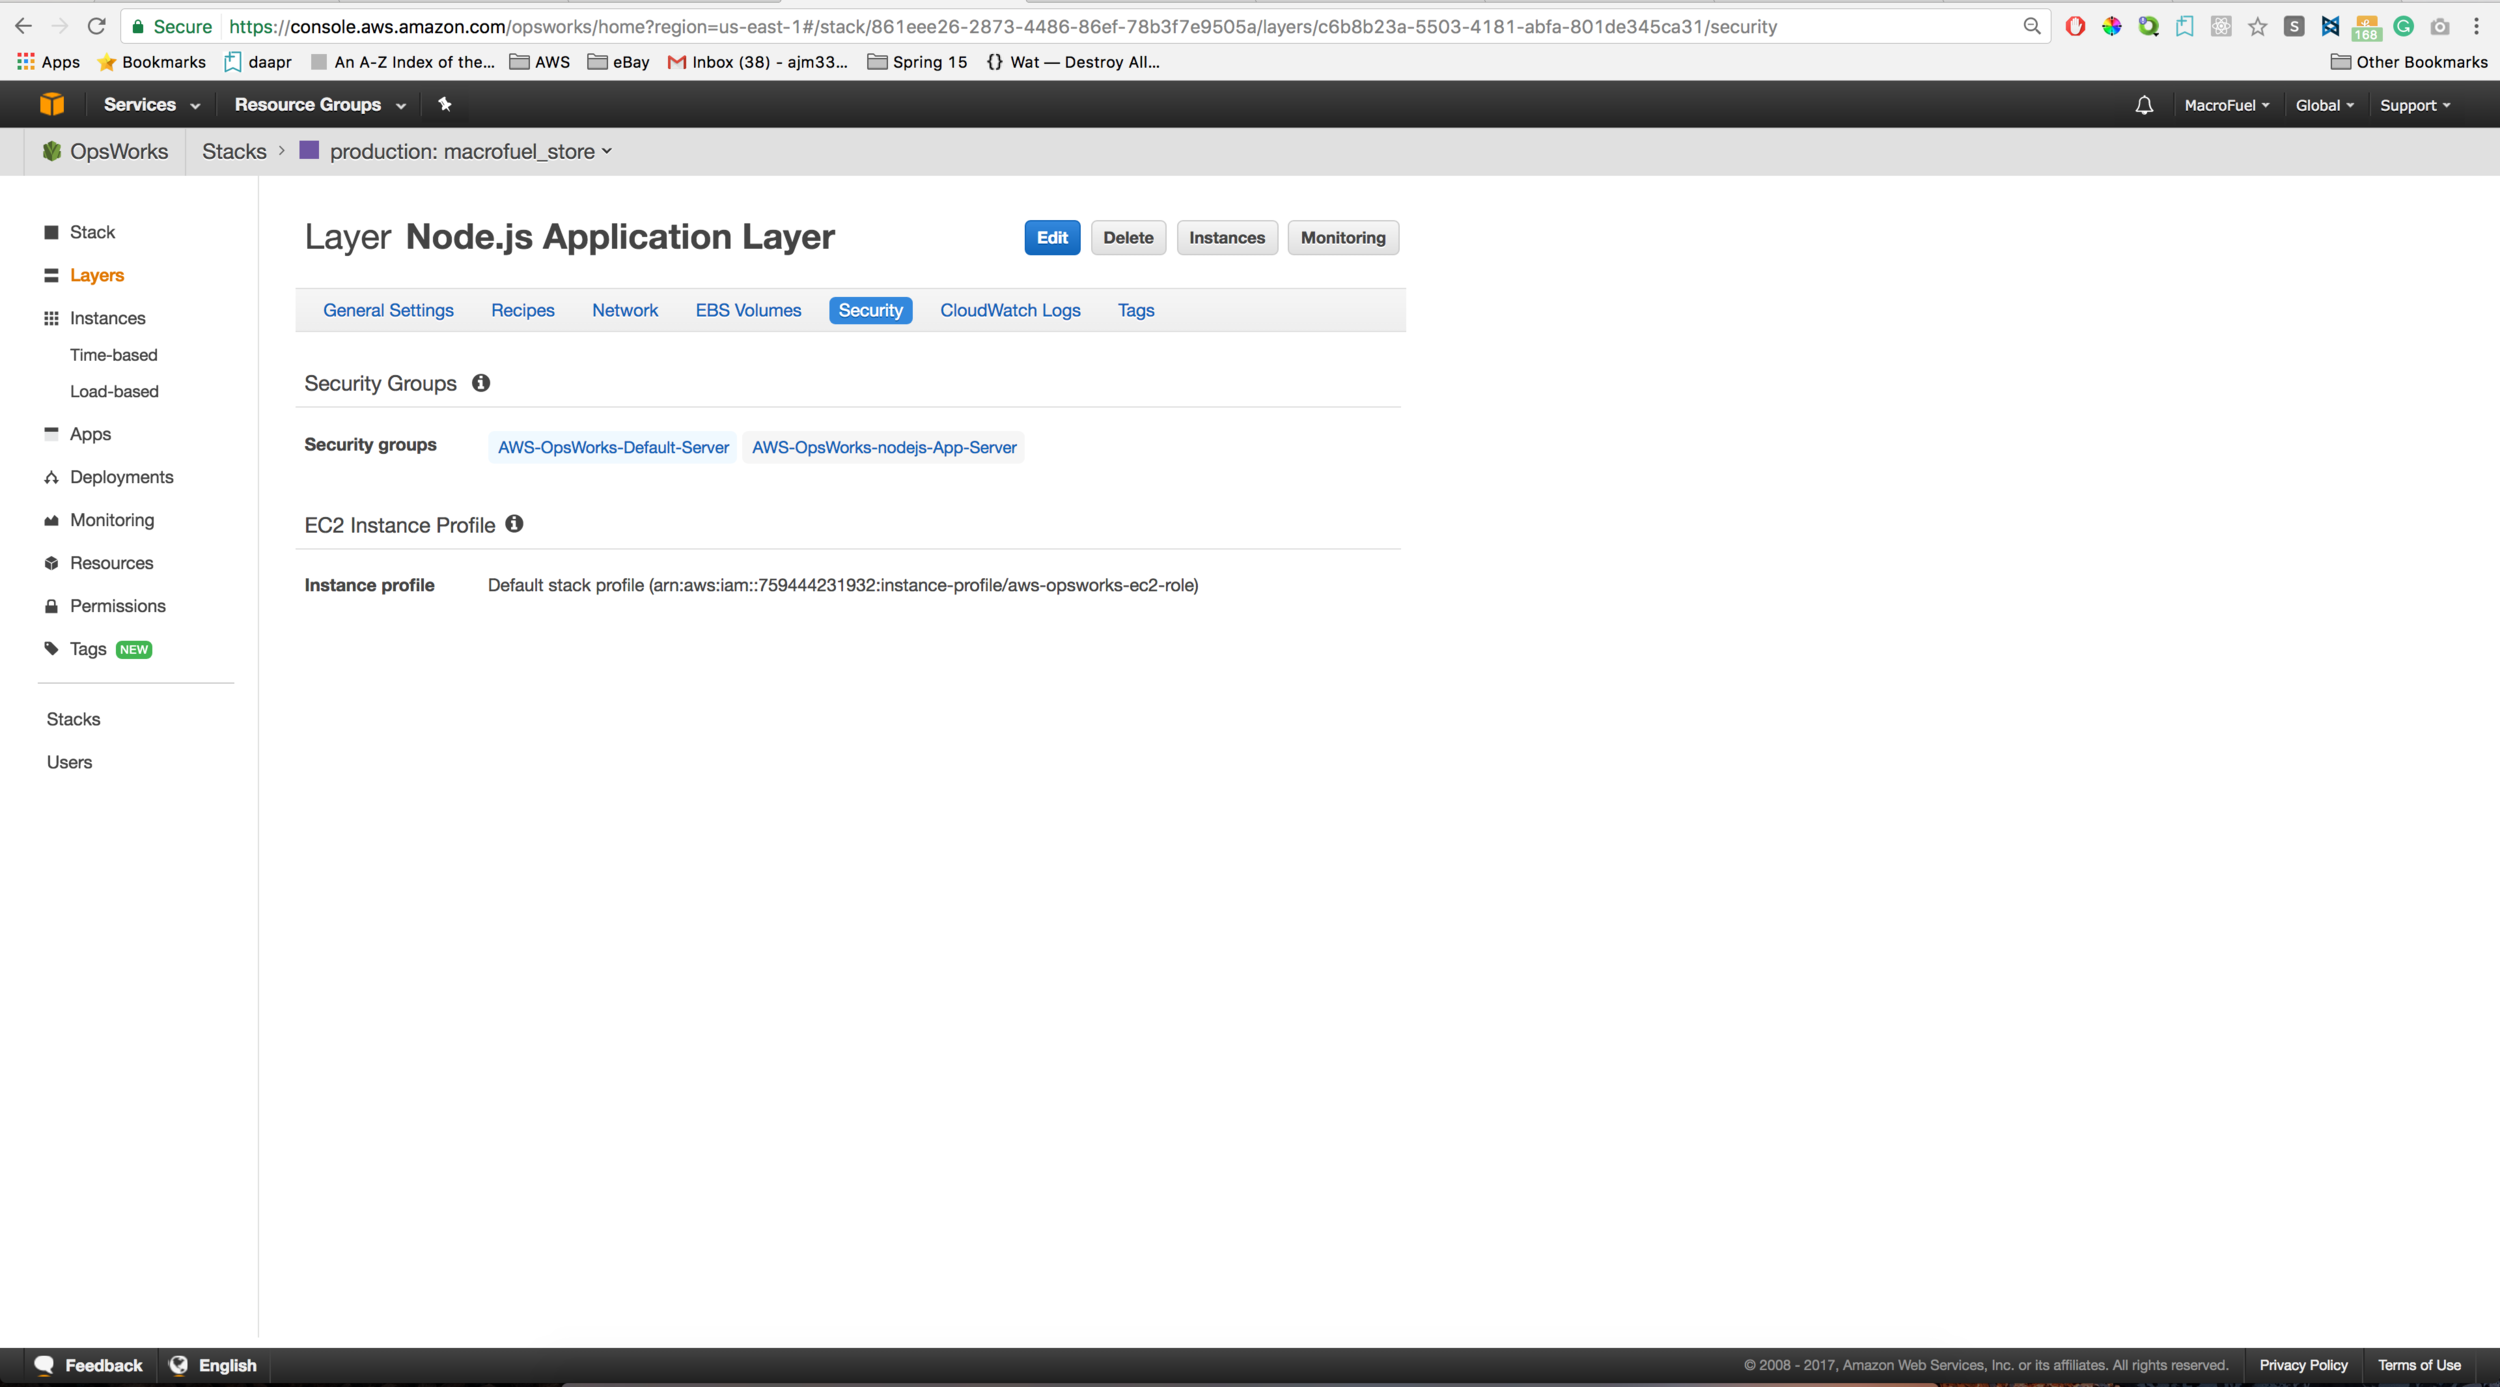
Task: Click the Terms of Use footer link
Action: 2419,1365
